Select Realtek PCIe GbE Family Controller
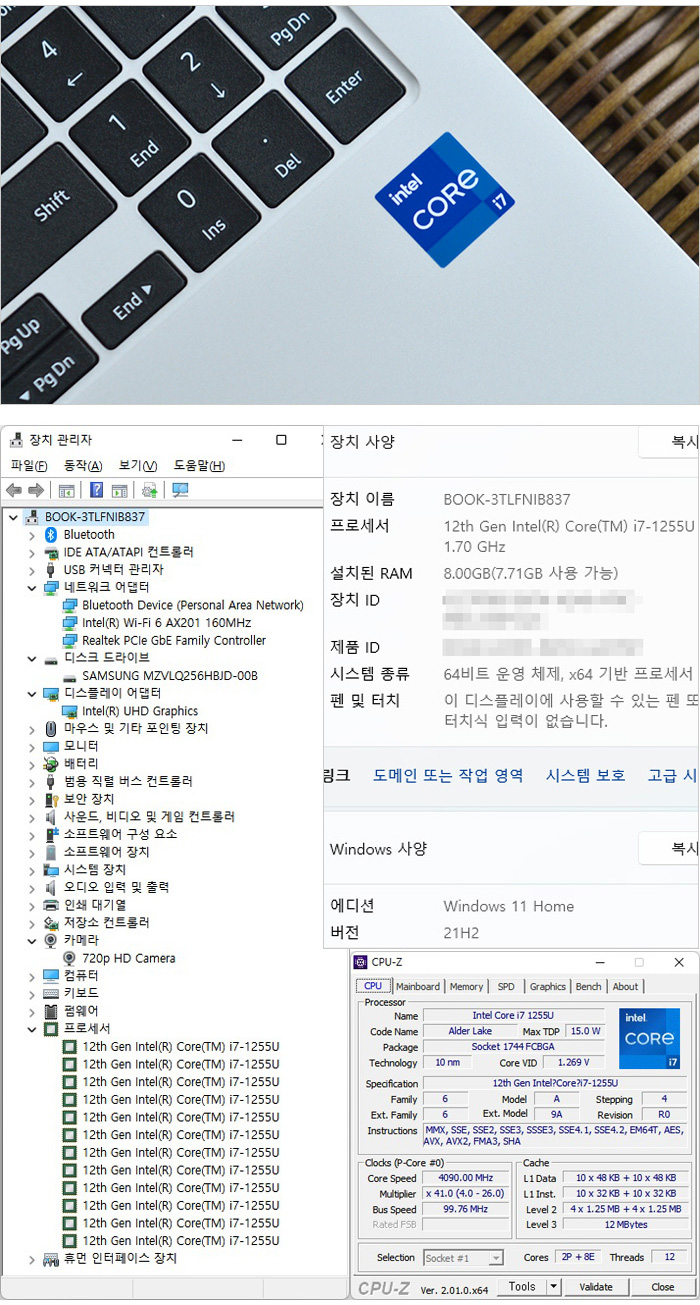The width and height of the screenshot is (700, 1305). click(x=174, y=640)
